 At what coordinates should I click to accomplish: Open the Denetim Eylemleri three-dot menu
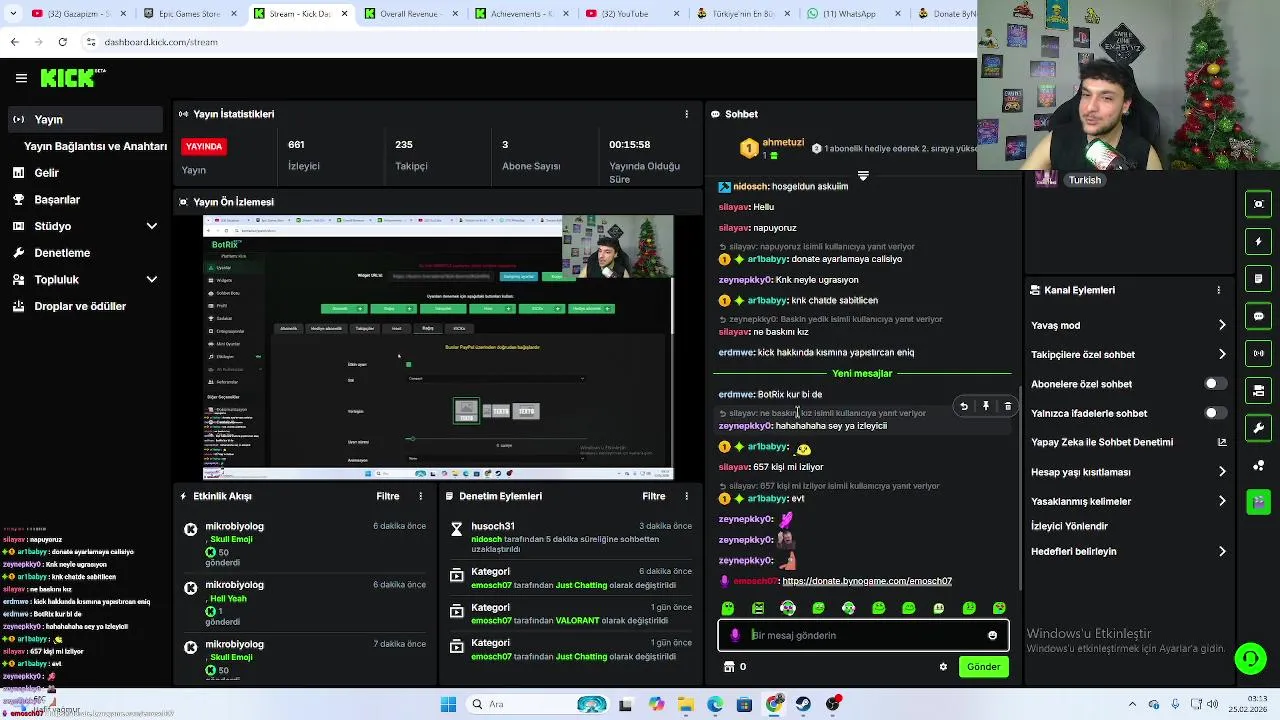point(686,496)
